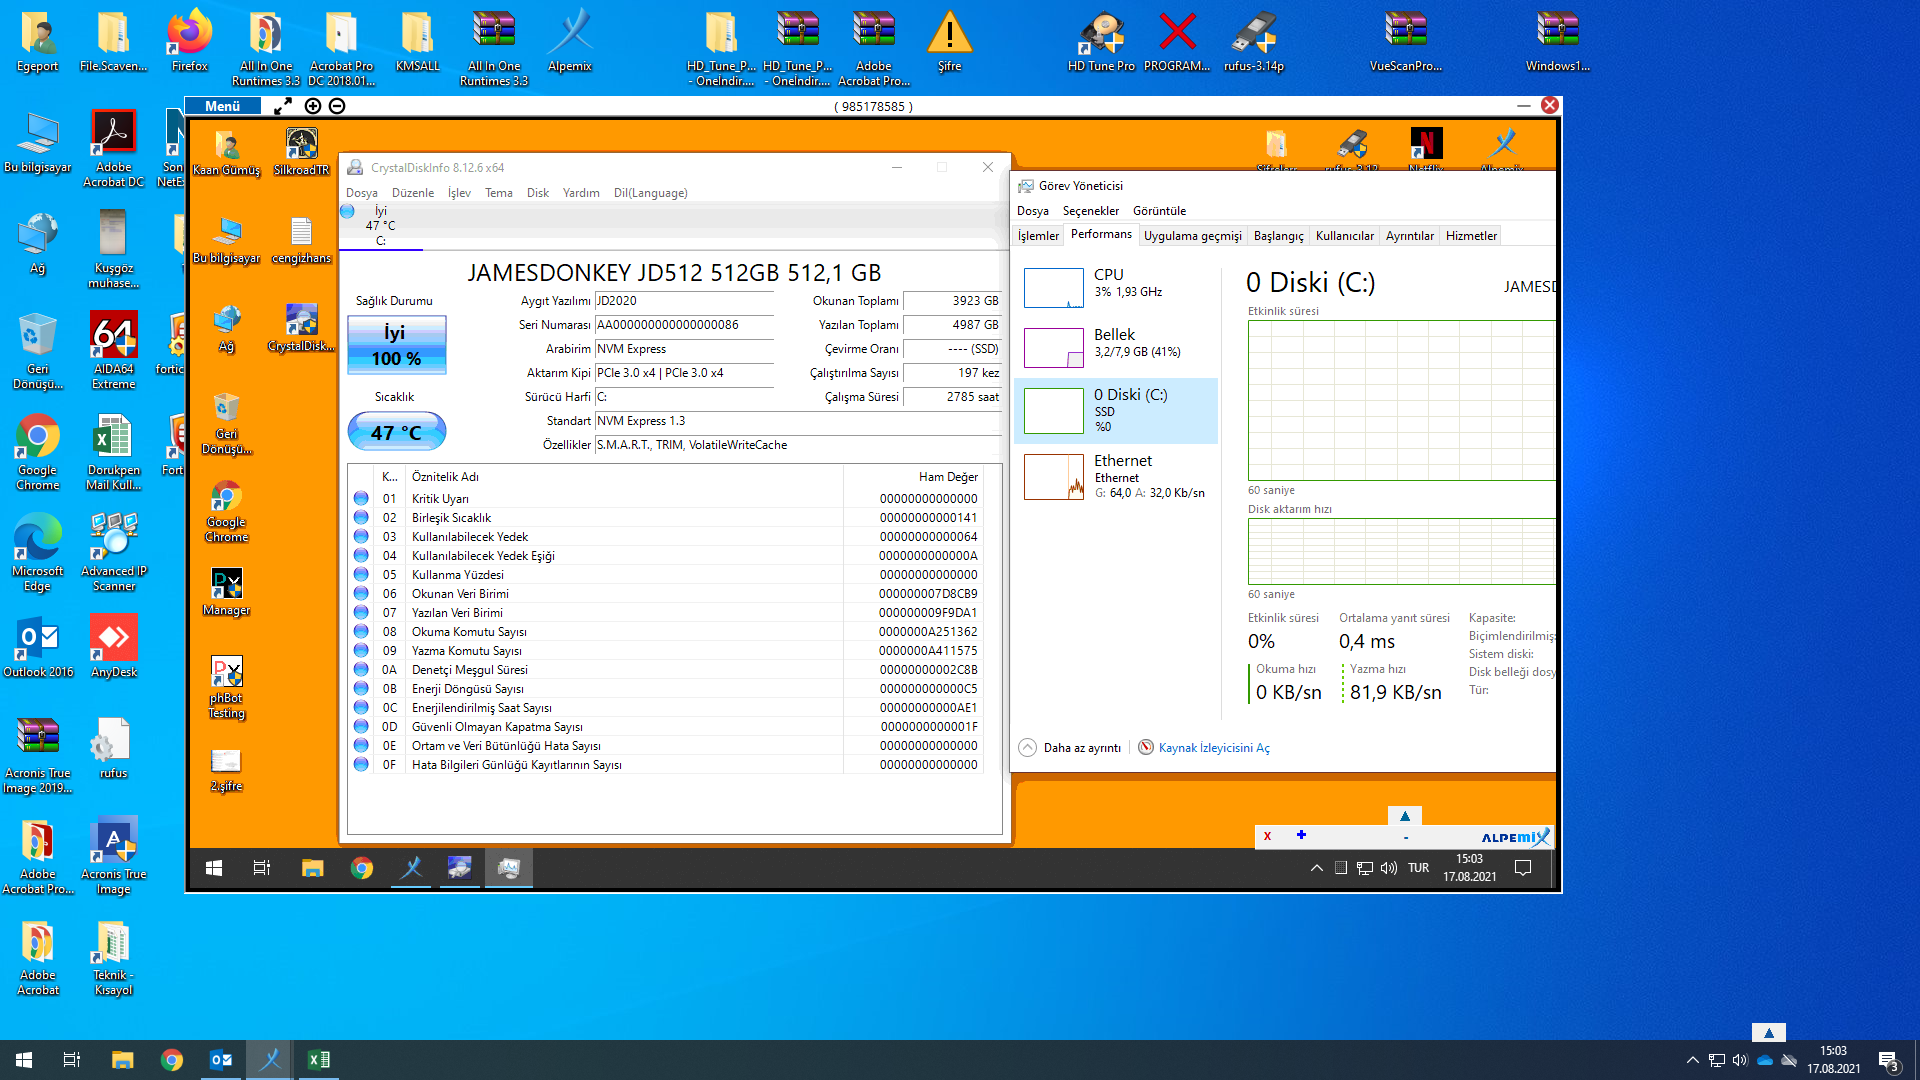The height and width of the screenshot is (1080, 1920).
Task: Collapse view with Daha az ayrıntı
Action: point(1070,748)
